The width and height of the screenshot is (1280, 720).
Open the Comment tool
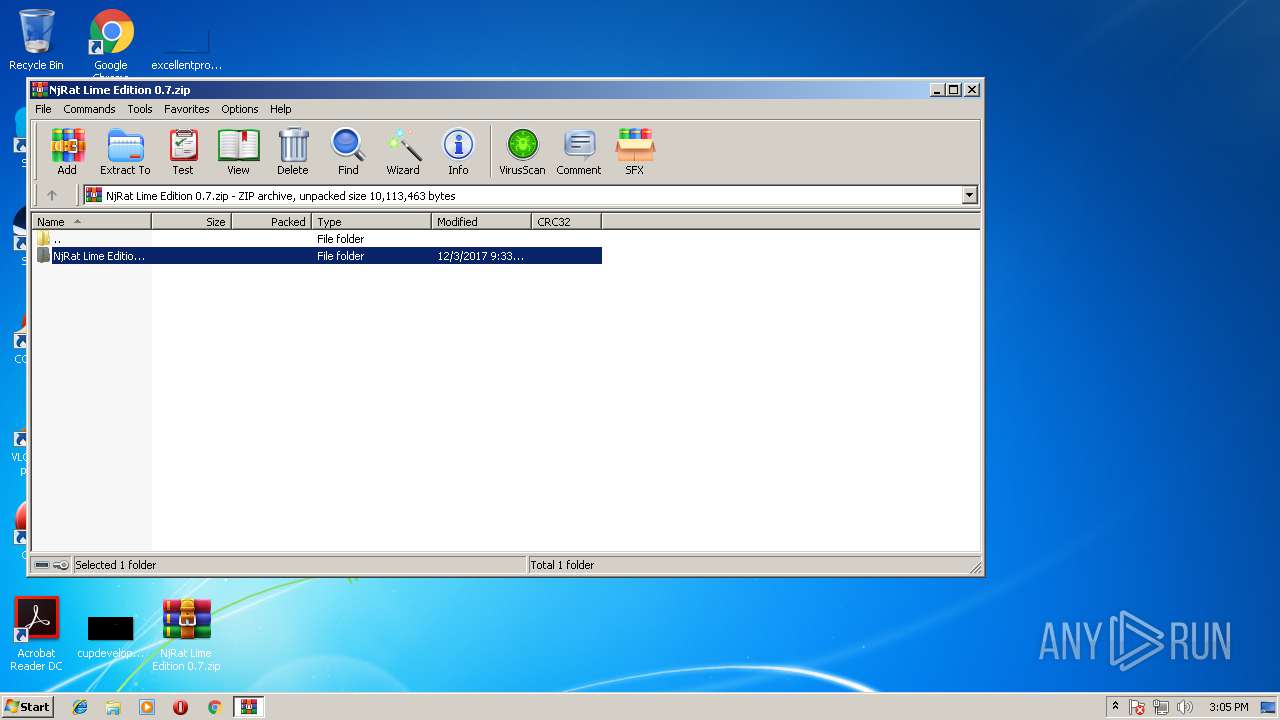579,152
